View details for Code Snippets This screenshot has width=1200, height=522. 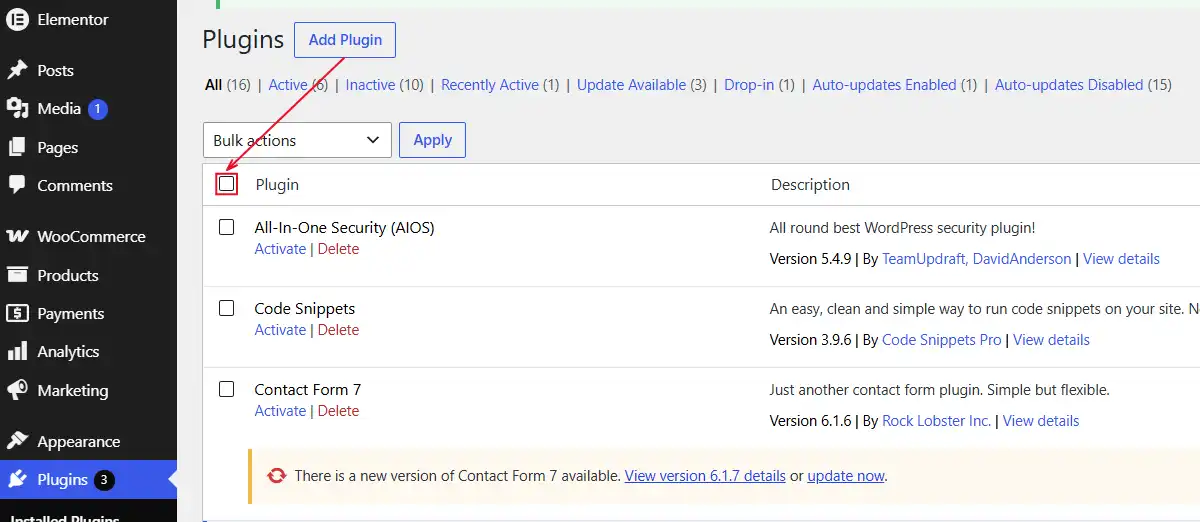tap(1051, 340)
